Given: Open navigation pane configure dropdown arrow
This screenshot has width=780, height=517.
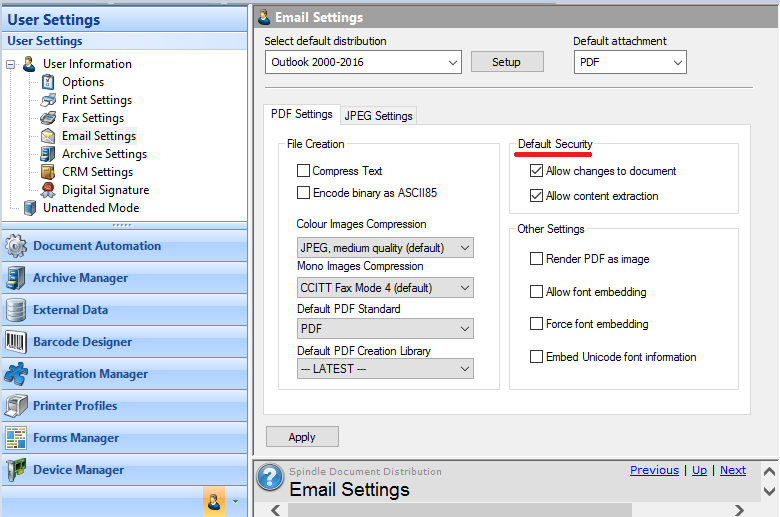Looking at the screenshot, I should (236, 502).
